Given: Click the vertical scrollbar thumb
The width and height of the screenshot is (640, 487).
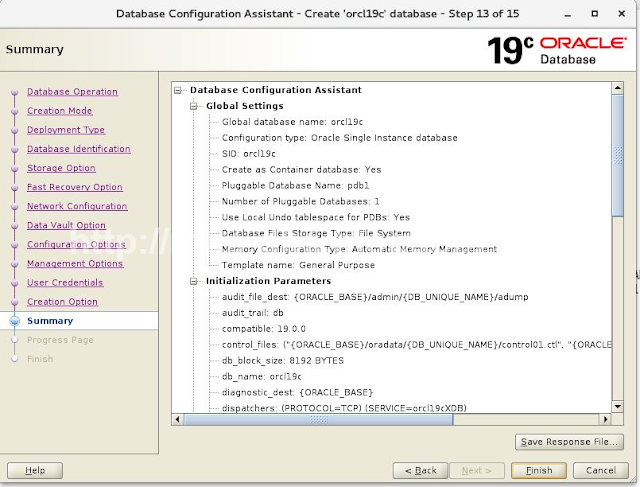Looking at the screenshot, I should 618,155.
